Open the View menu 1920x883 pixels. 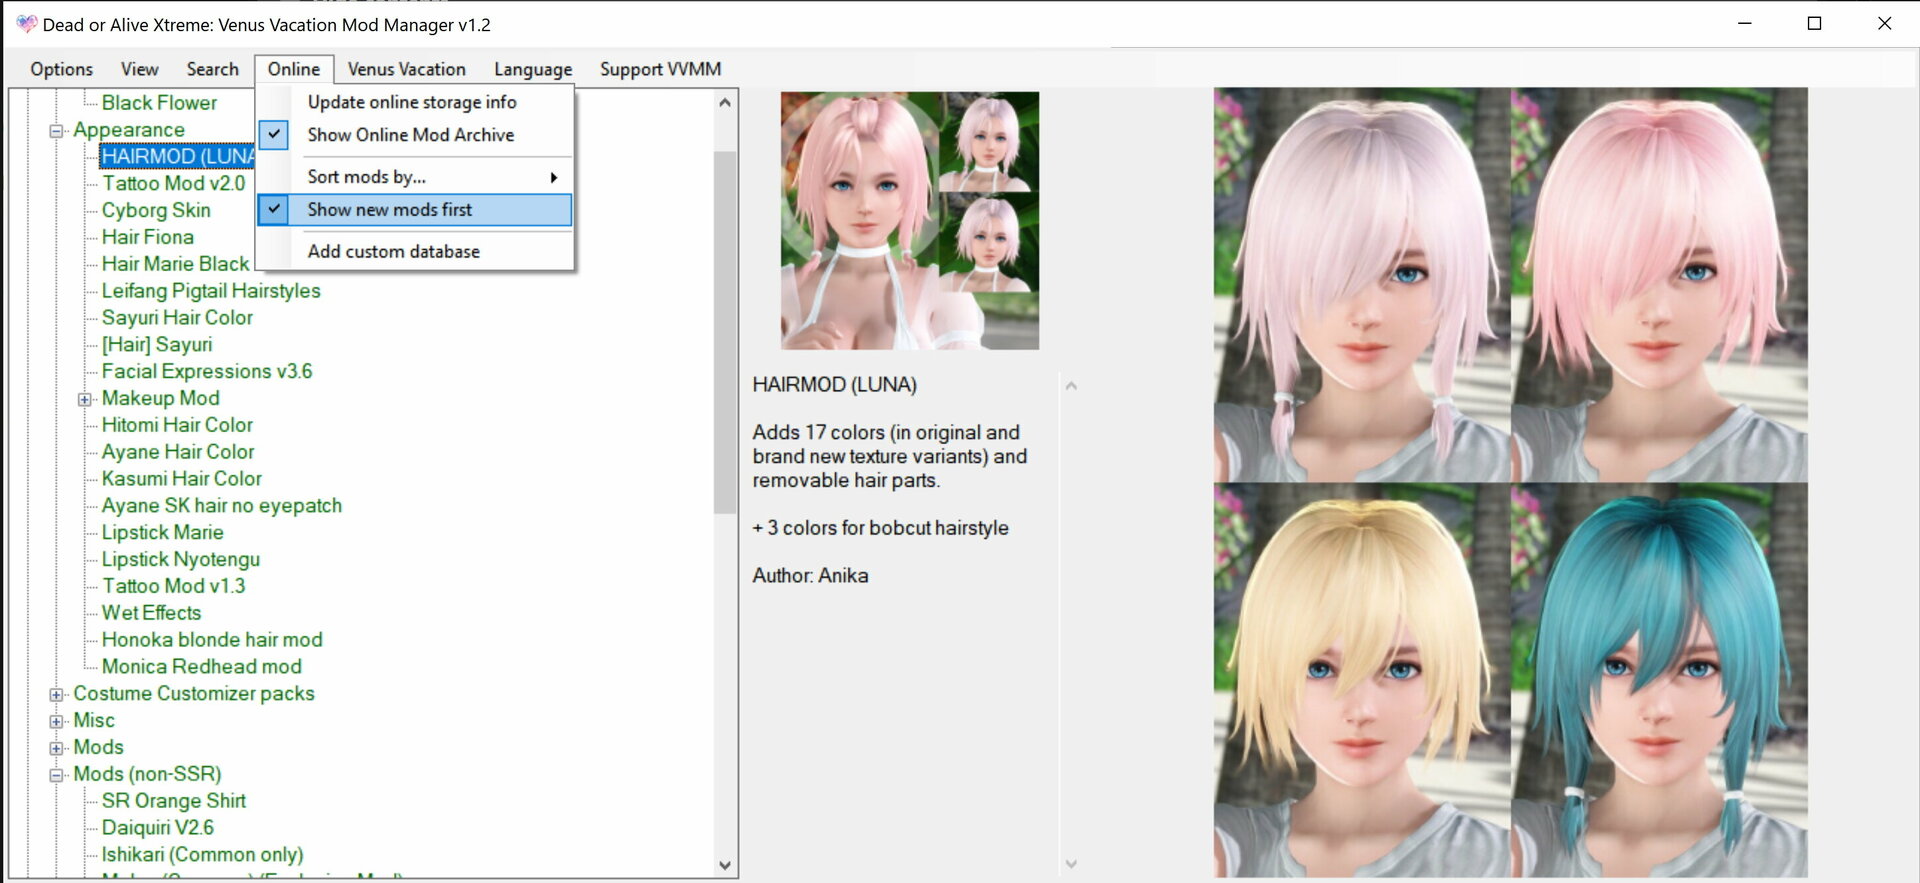coord(139,69)
